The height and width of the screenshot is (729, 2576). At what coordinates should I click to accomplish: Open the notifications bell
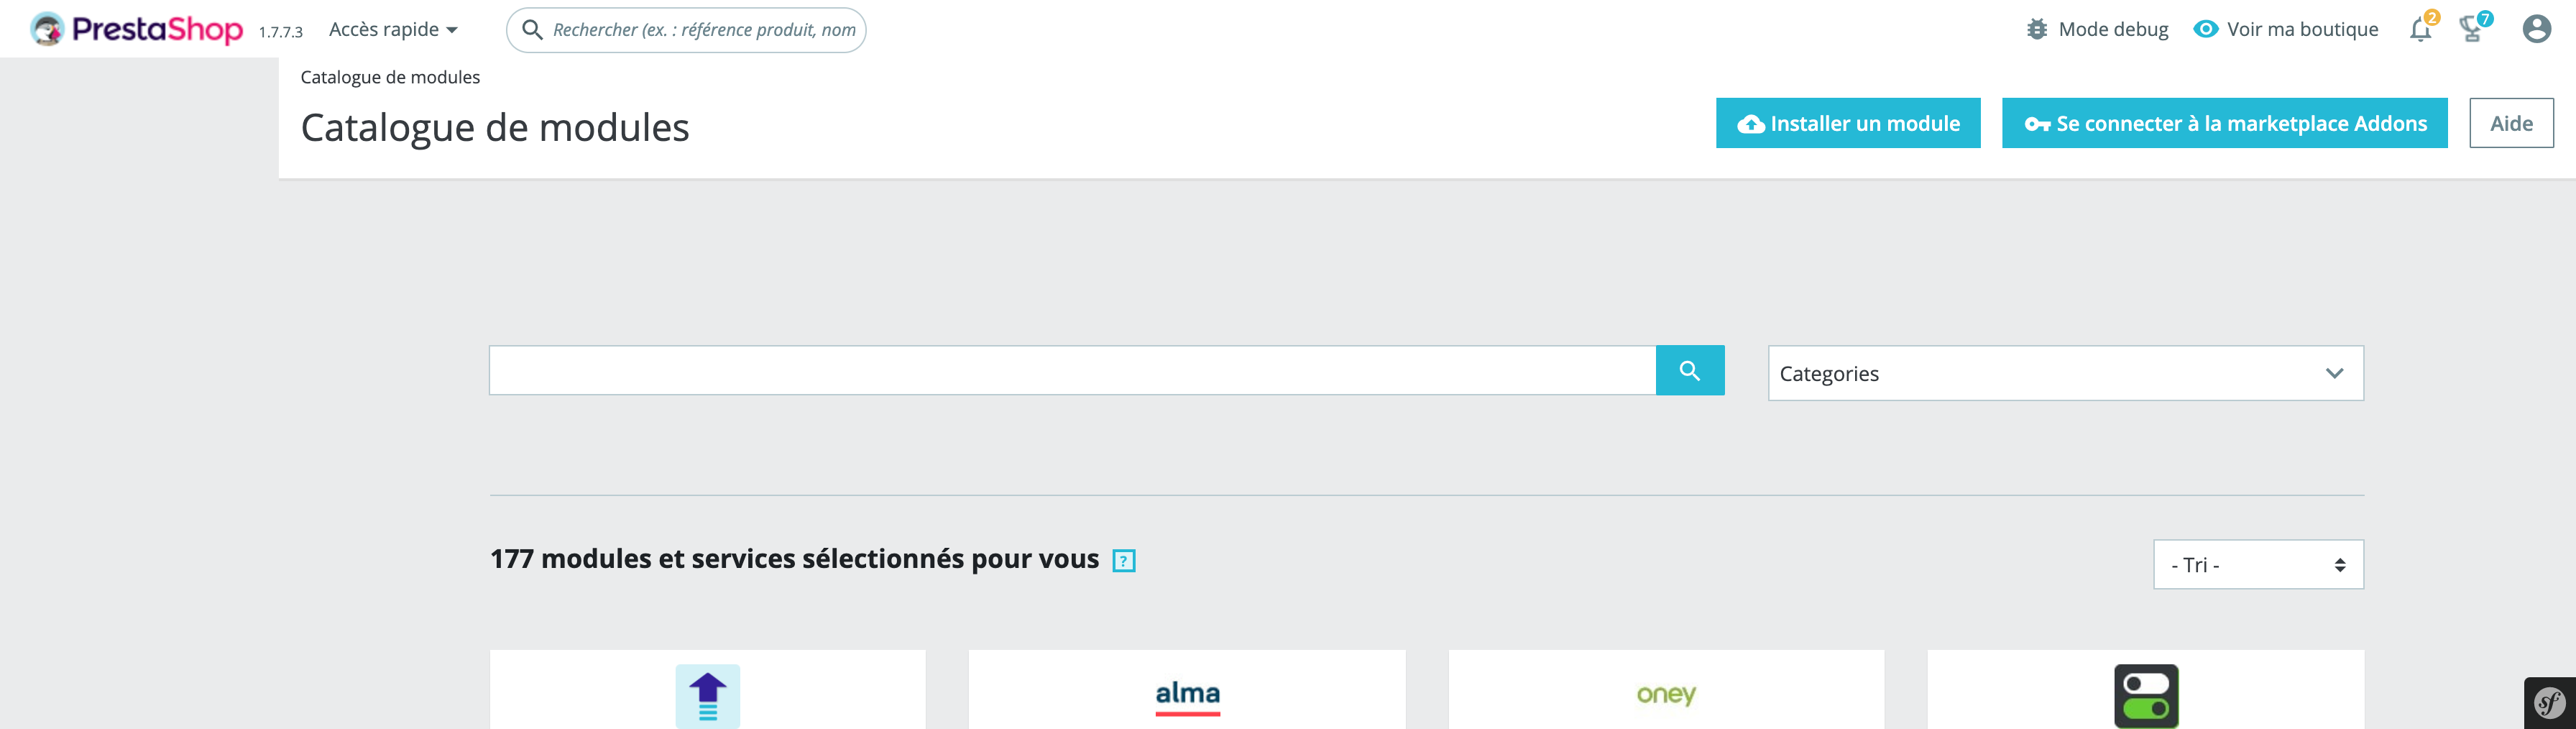click(2421, 29)
